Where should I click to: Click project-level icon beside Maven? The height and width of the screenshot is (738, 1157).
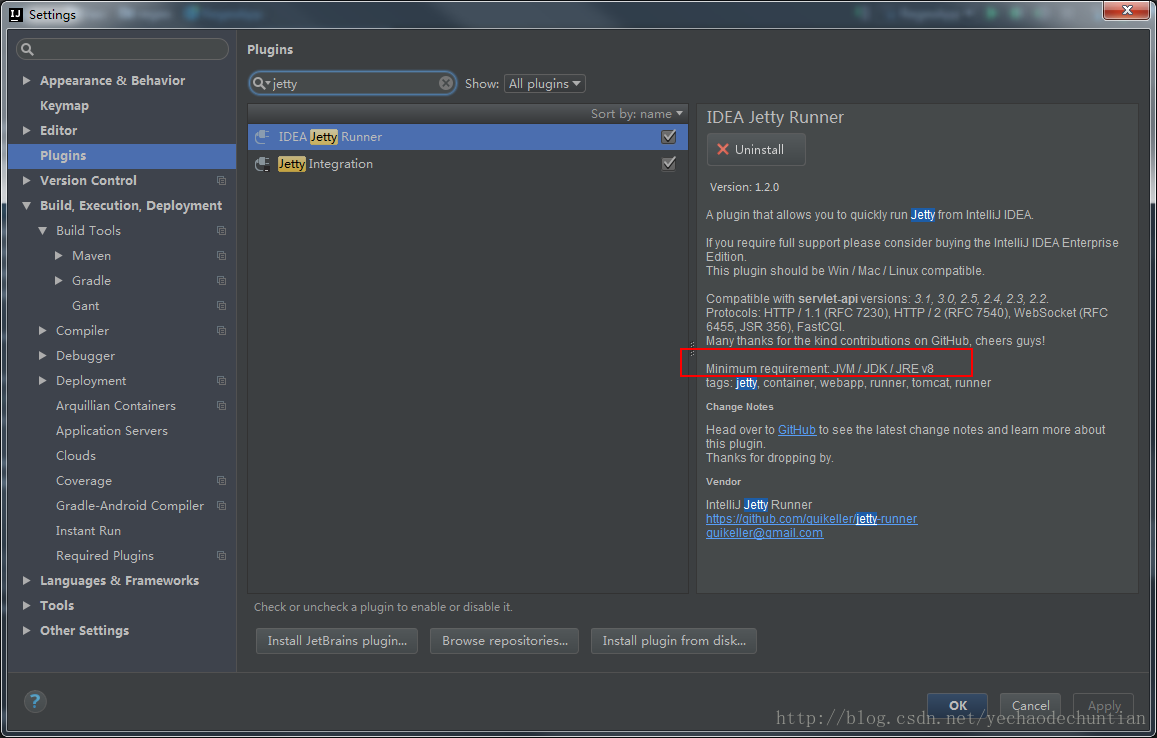coord(221,255)
